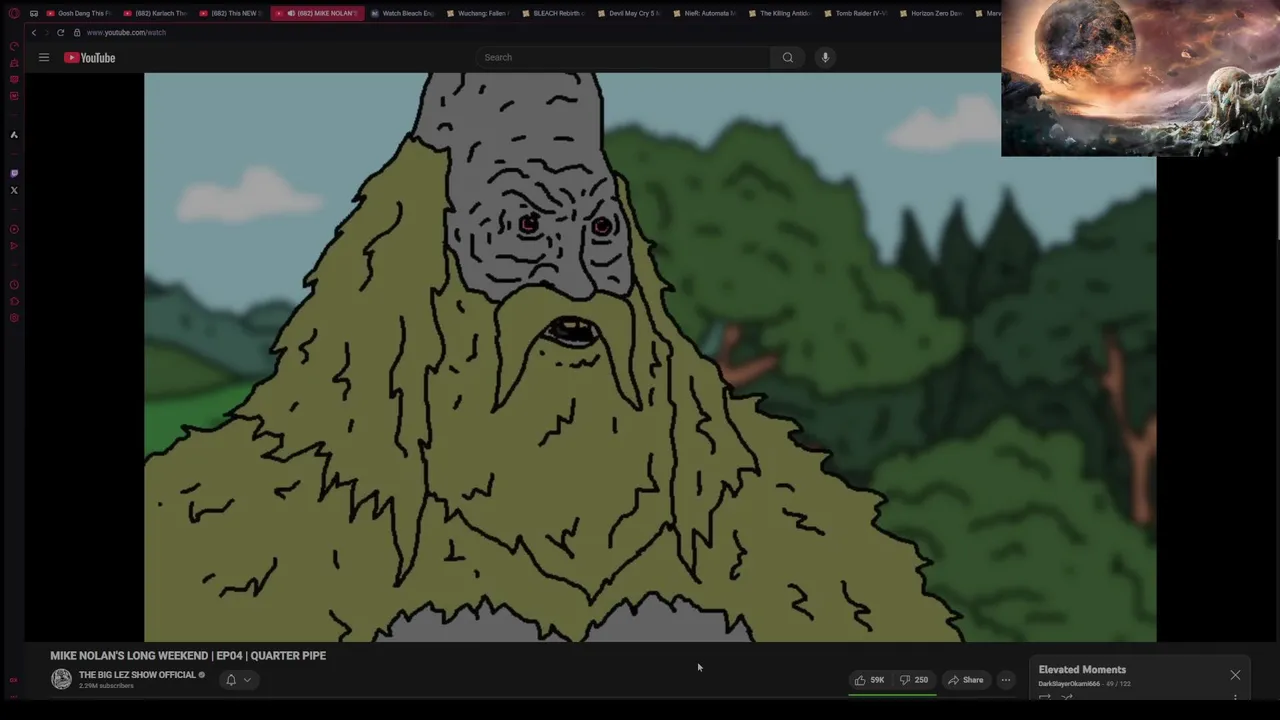
Task: Reload the page with the refresh icon
Action: (60, 32)
